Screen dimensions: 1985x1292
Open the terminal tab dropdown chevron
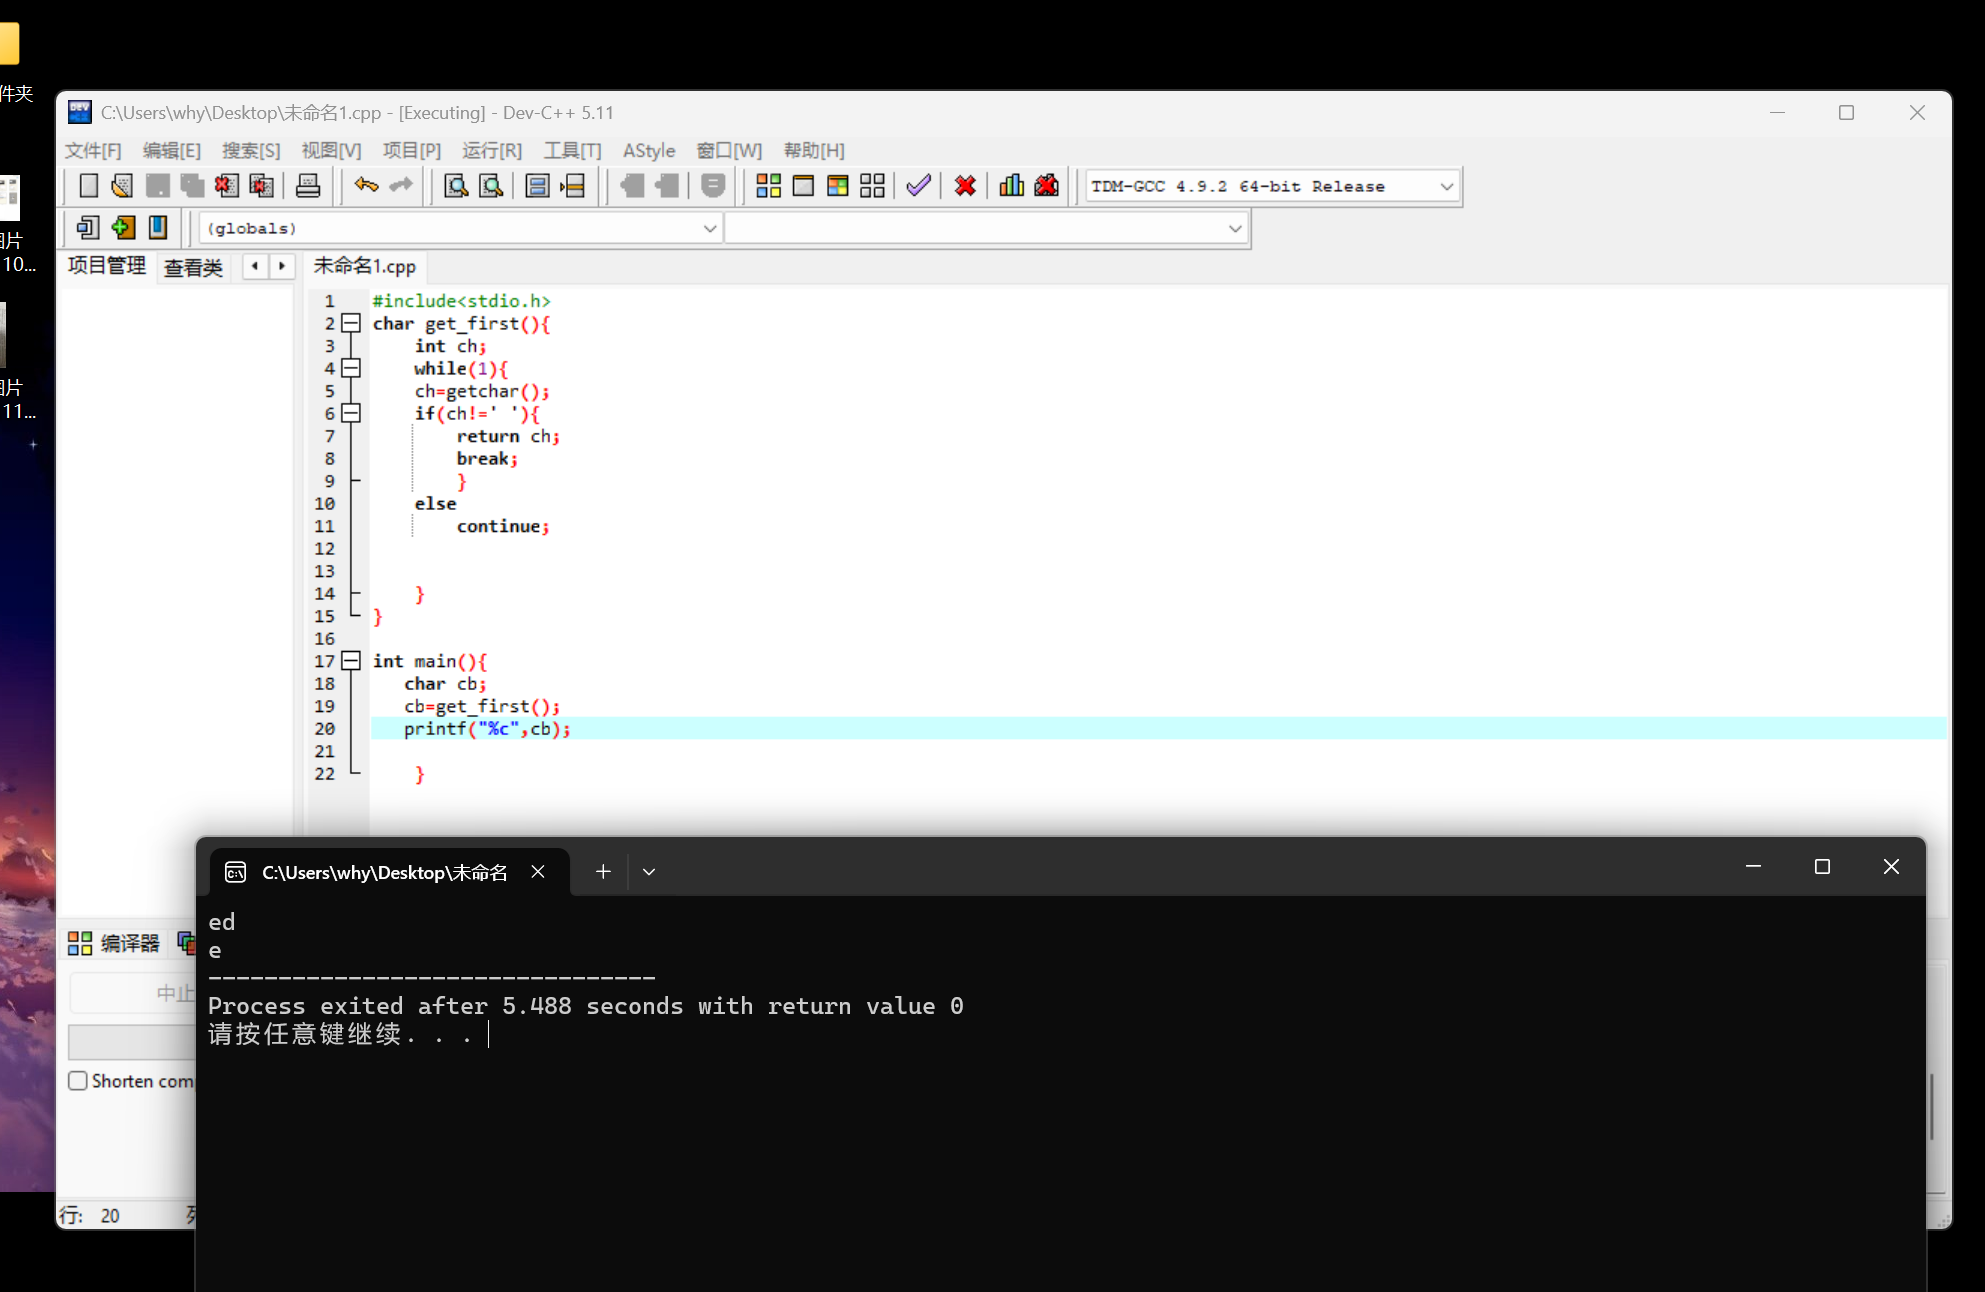(x=649, y=872)
